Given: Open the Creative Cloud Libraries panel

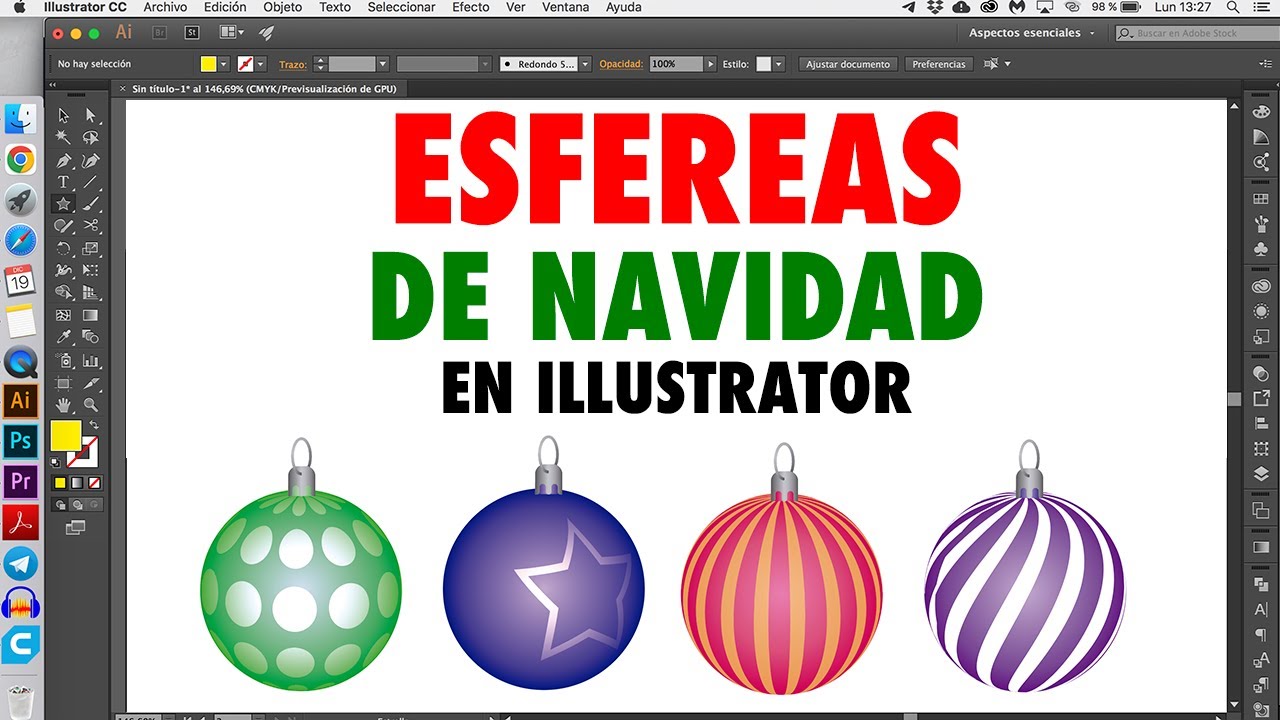Looking at the screenshot, I should tap(1261, 287).
